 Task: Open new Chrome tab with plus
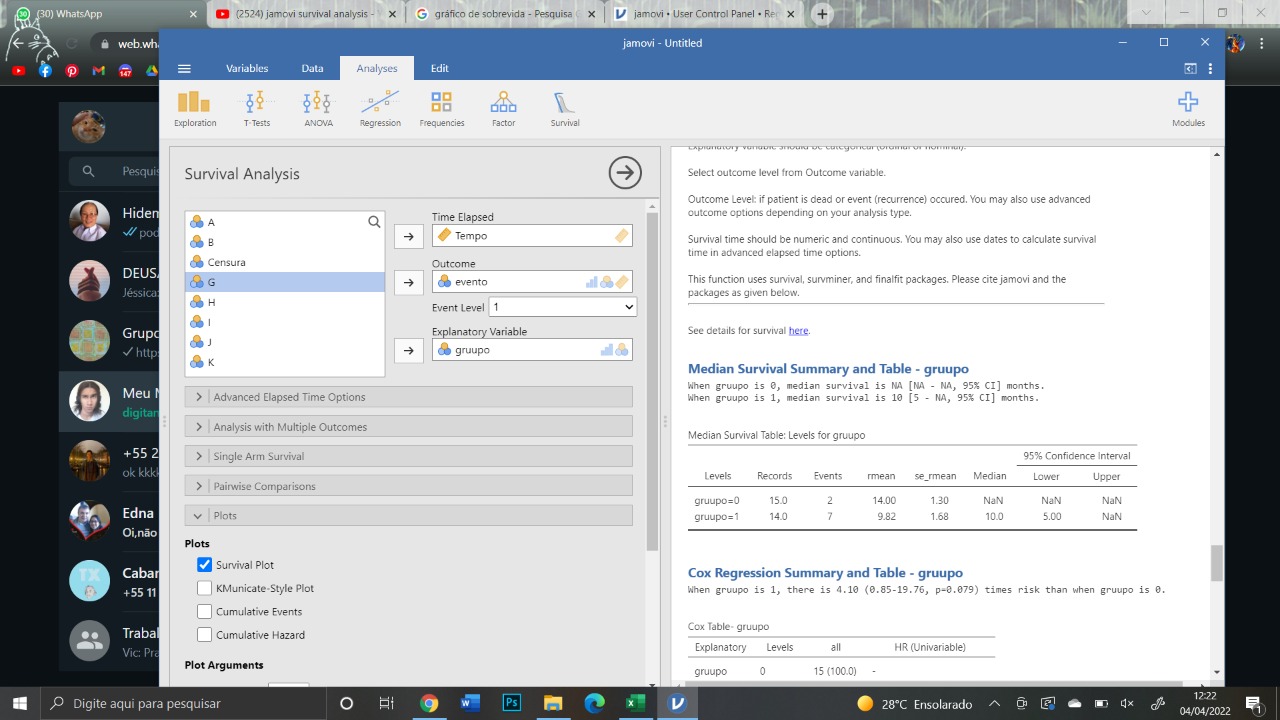(x=822, y=14)
